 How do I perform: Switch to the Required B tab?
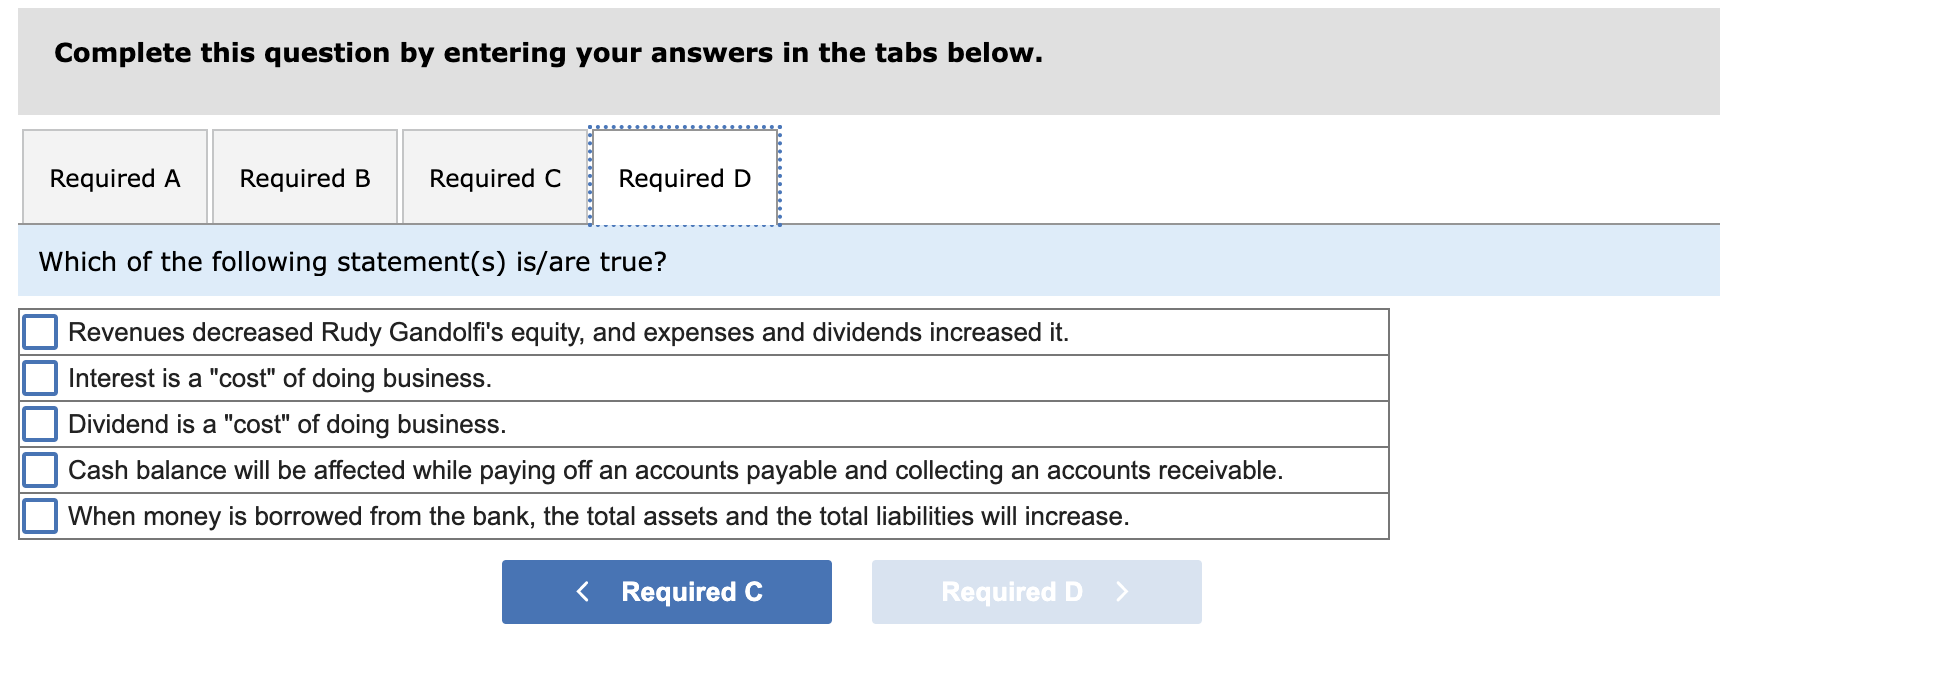pos(304,177)
